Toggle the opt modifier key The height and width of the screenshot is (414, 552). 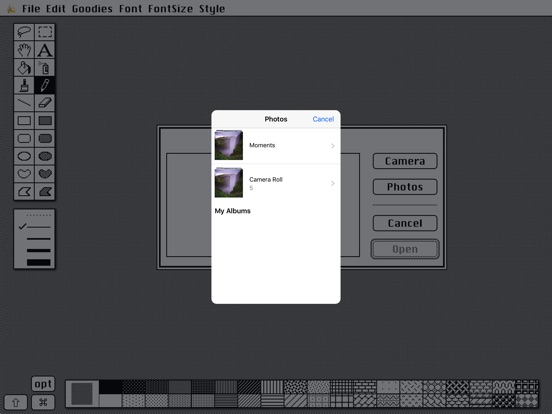(x=43, y=384)
